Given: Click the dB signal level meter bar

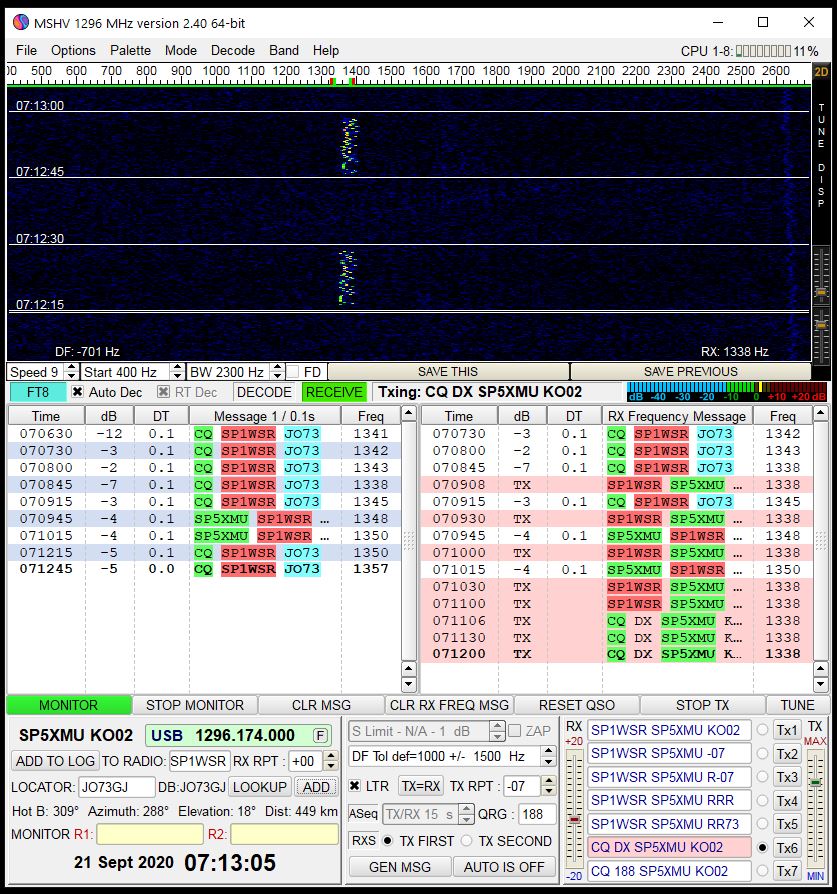Looking at the screenshot, I should pyautogui.click(x=726, y=392).
